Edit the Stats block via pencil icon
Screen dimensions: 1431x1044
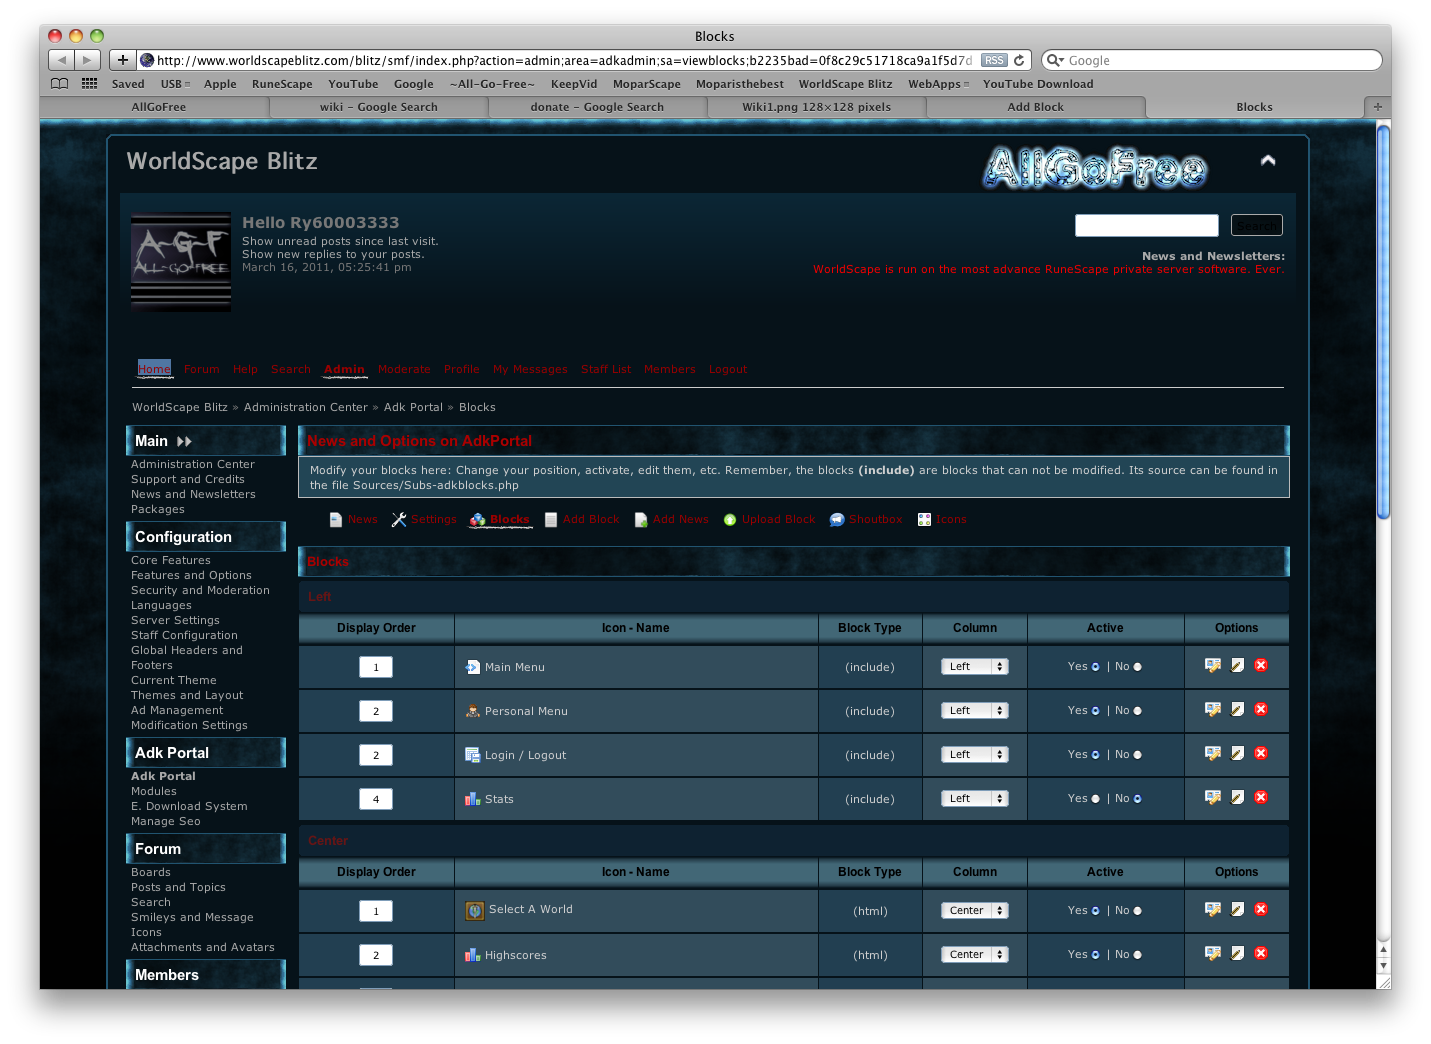1237,798
